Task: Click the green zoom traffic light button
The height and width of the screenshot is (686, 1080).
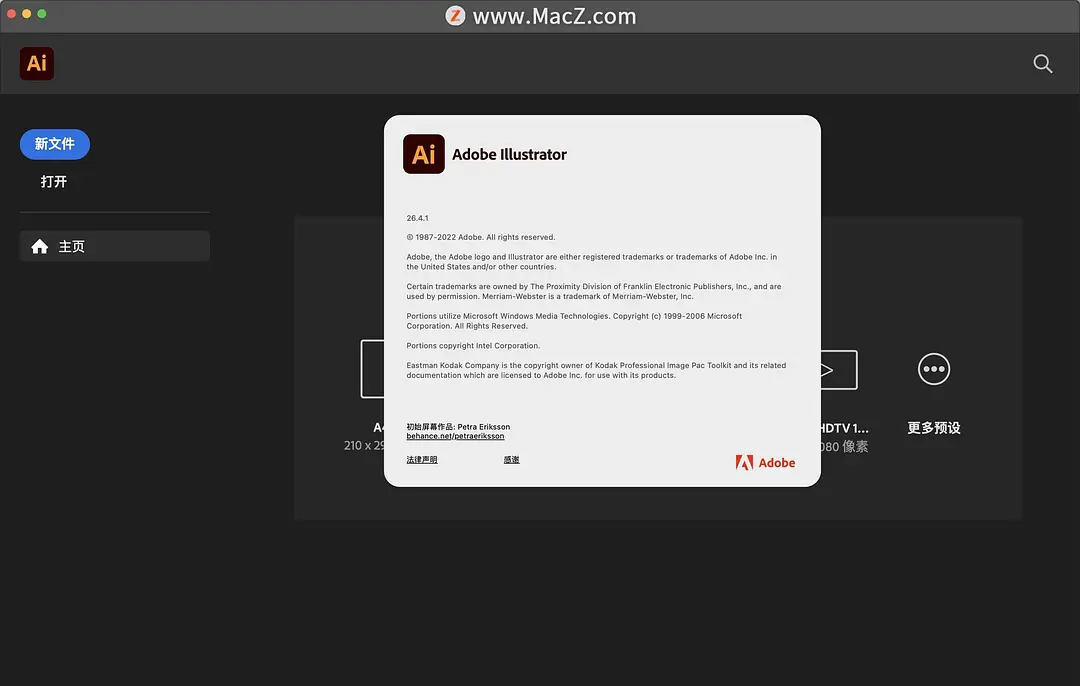Action: click(x=40, y=15)
